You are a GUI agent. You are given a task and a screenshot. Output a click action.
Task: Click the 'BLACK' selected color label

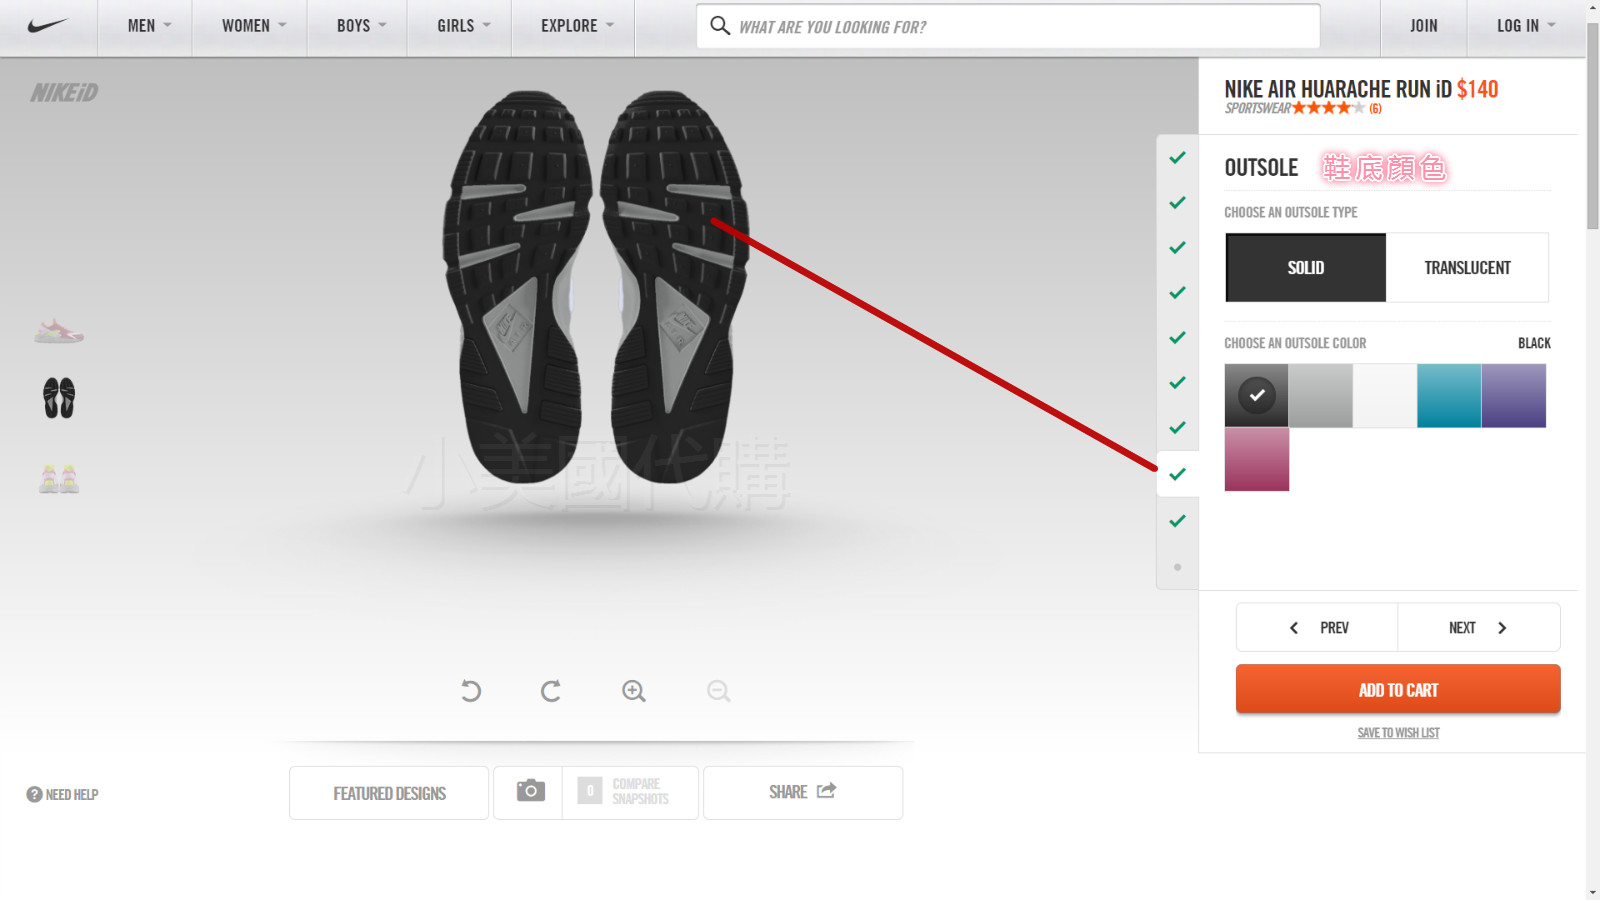pos(1534,343)
